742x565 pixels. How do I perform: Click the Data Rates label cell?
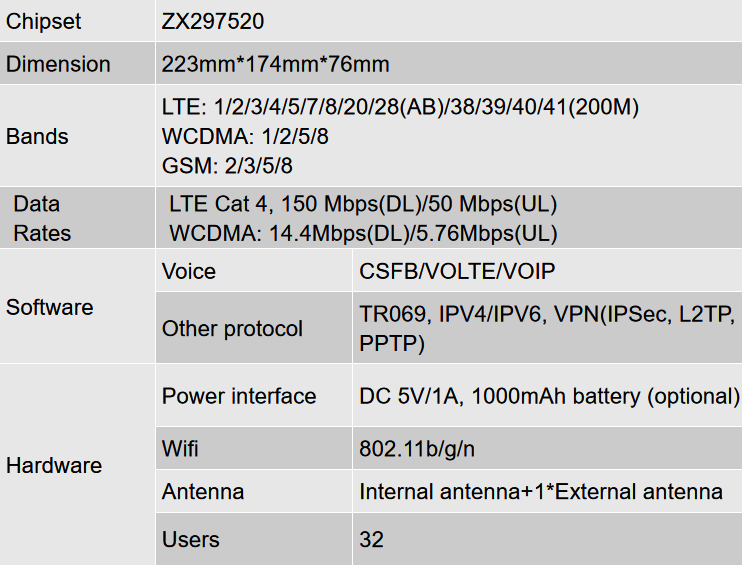pos(77,218)
